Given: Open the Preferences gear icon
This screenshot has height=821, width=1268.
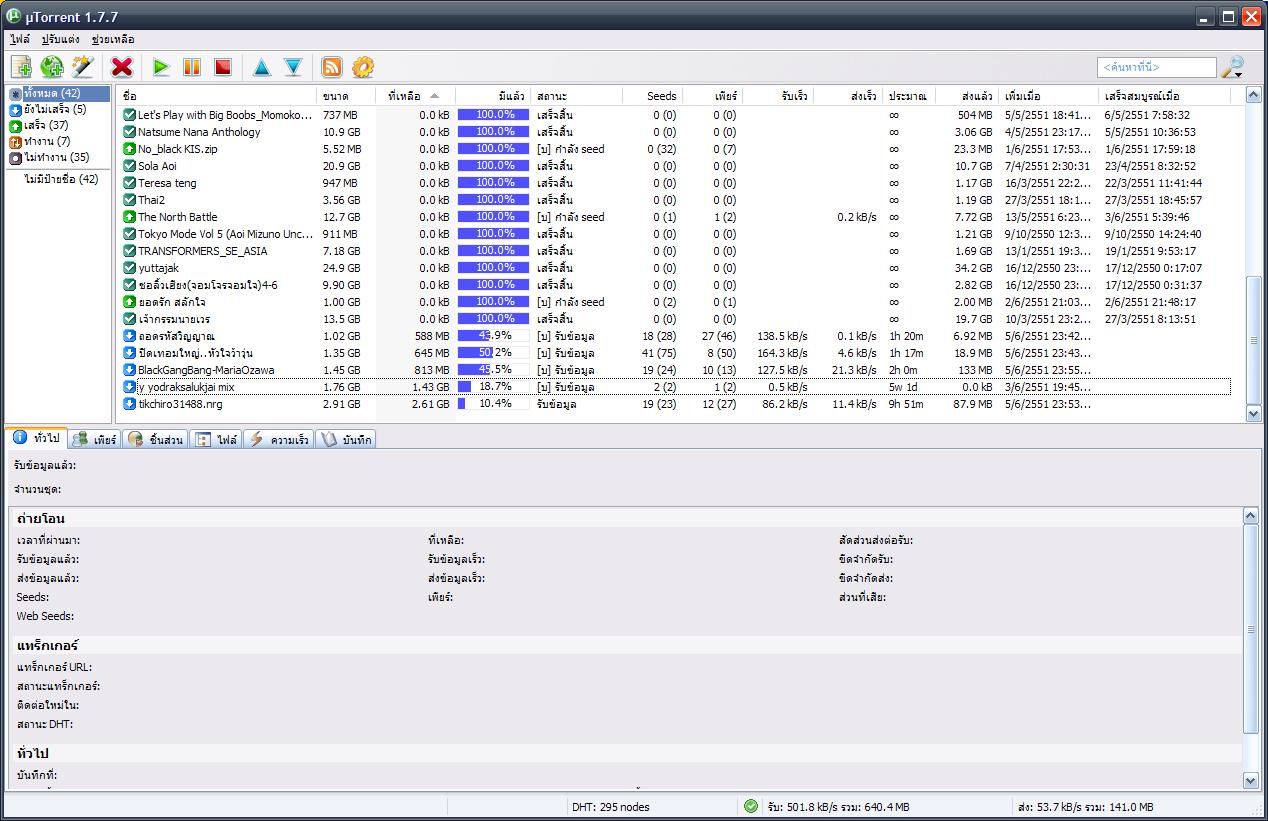Looking at the screenshot, I should tap(363, 67).
